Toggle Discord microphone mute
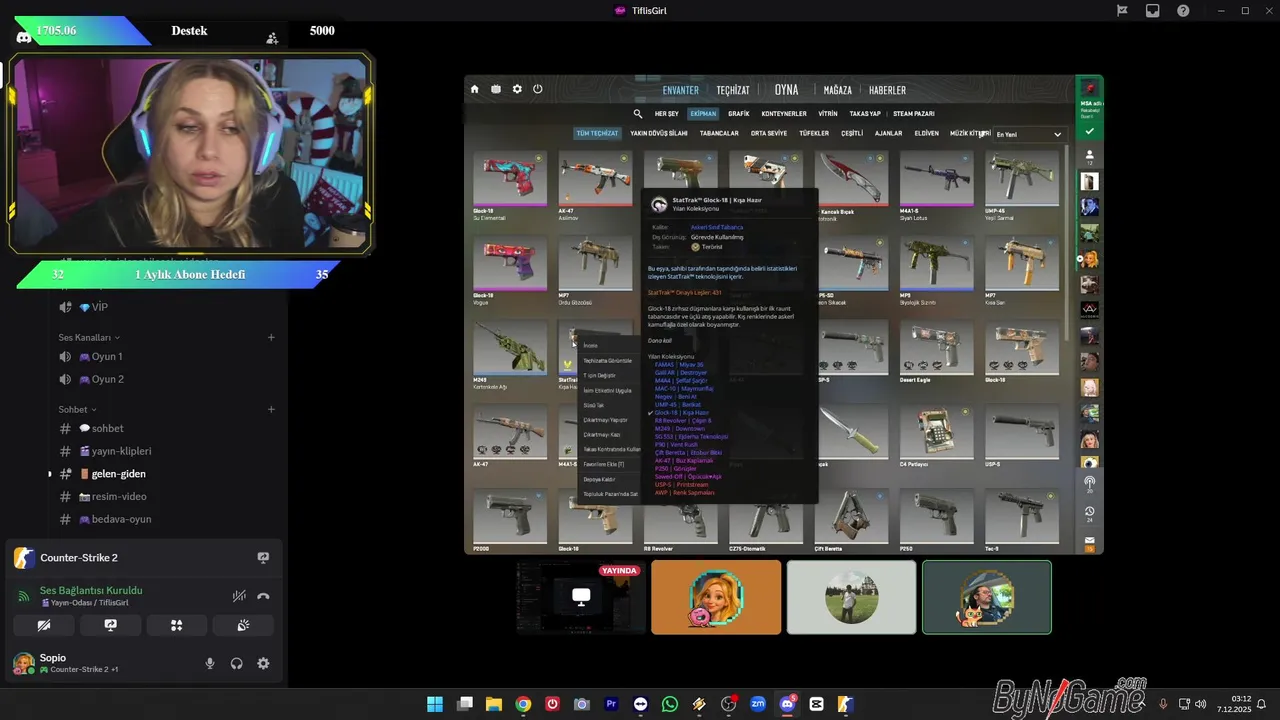 pos(210,663)
